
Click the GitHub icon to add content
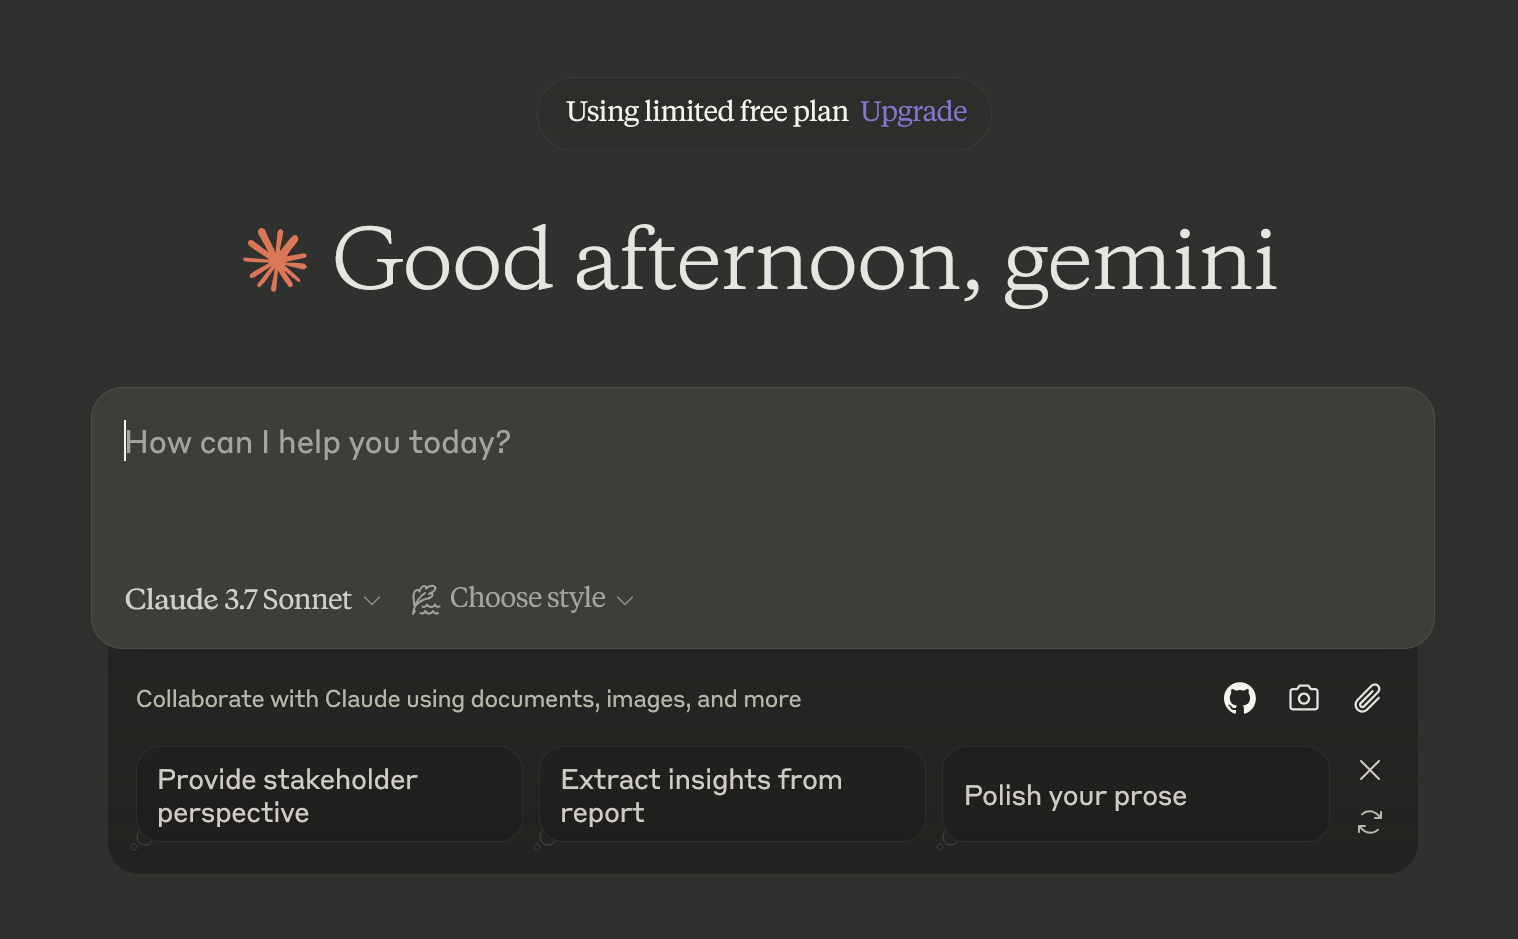click(x=1240, y=698)
